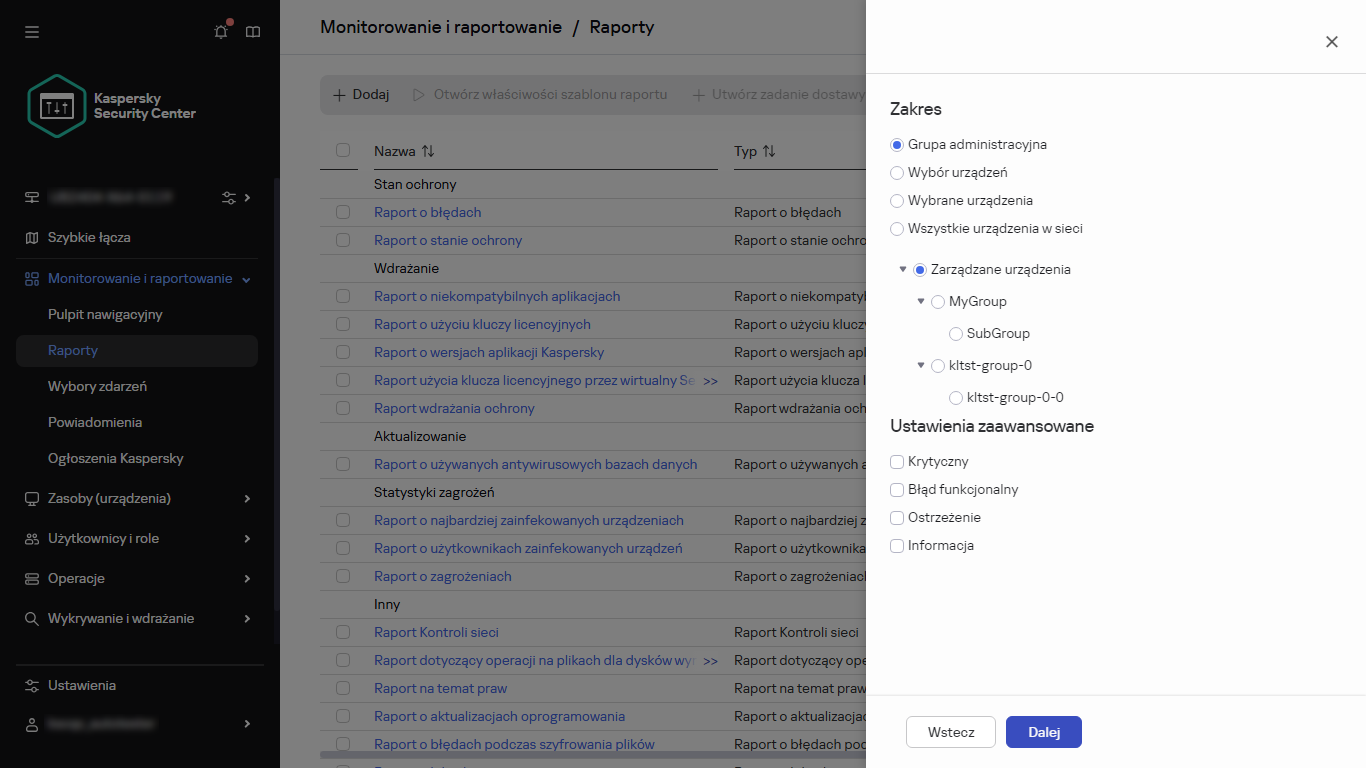
Task: Enable the Krytyczny checkbox
Action: [x=897, y=462]
